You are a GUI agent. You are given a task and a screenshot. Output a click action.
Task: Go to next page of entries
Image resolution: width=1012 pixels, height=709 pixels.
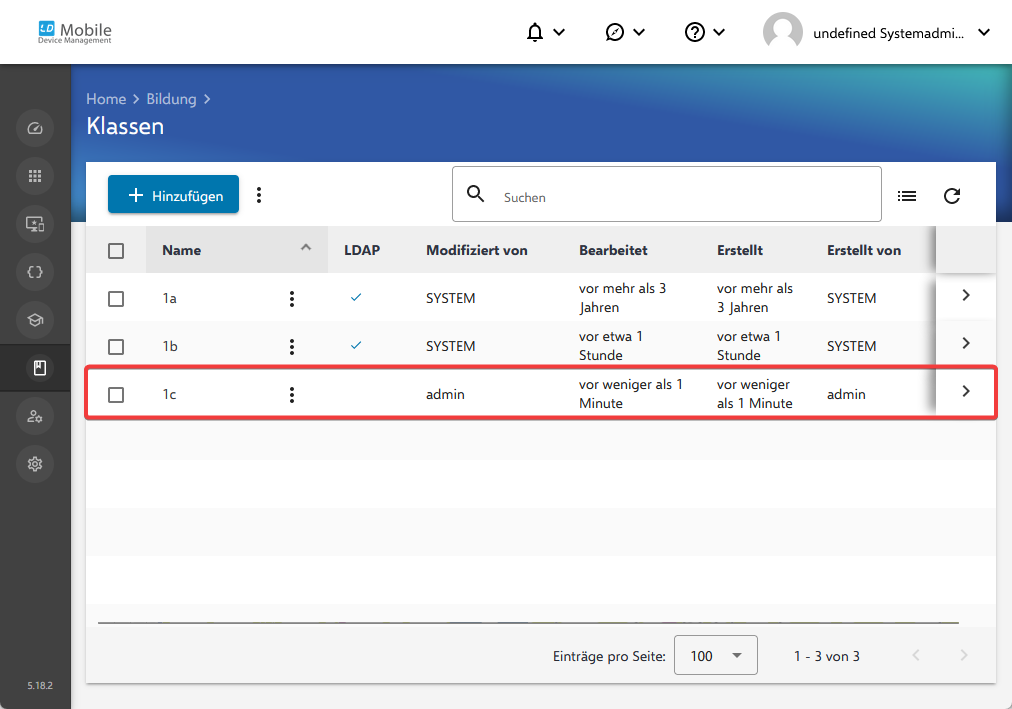click(964, 655)
